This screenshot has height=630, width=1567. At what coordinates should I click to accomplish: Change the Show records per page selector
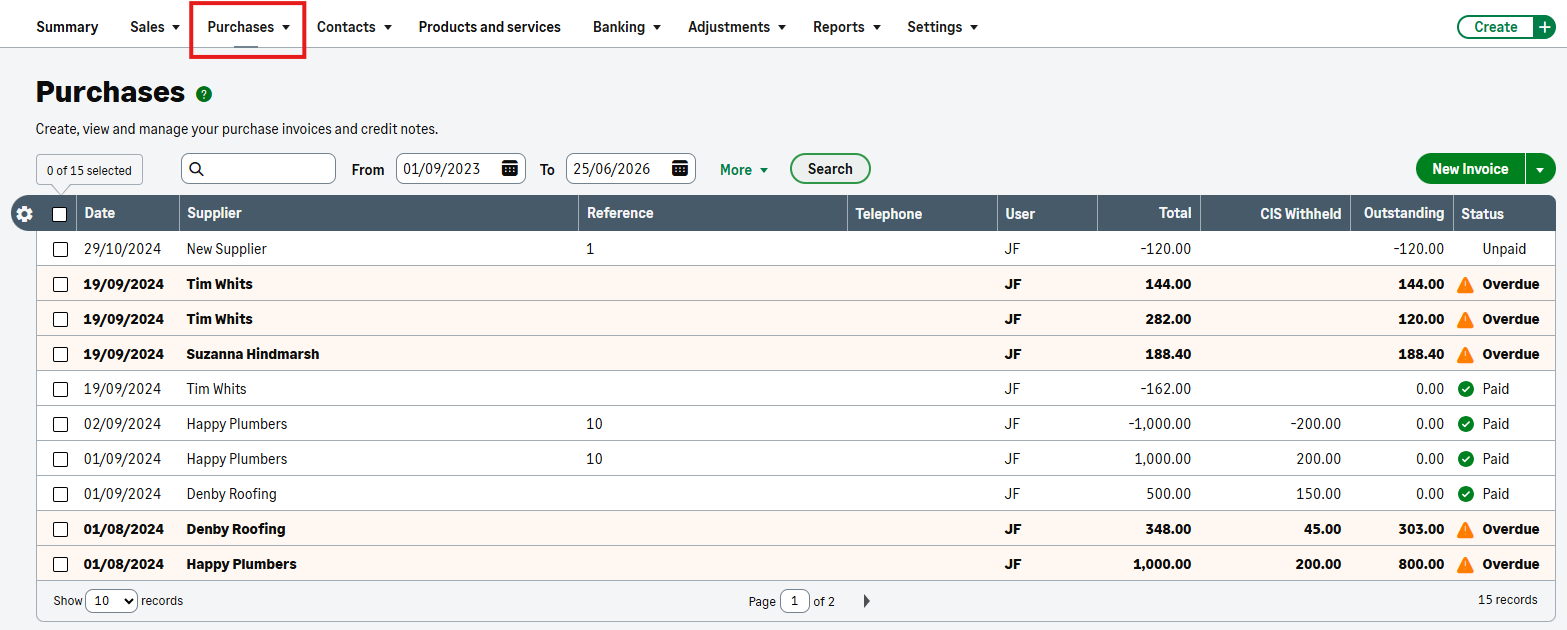(x=111, y=601)
